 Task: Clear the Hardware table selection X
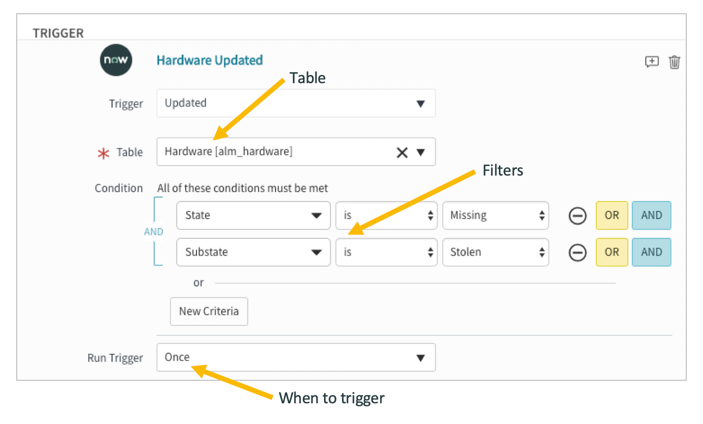402,152
